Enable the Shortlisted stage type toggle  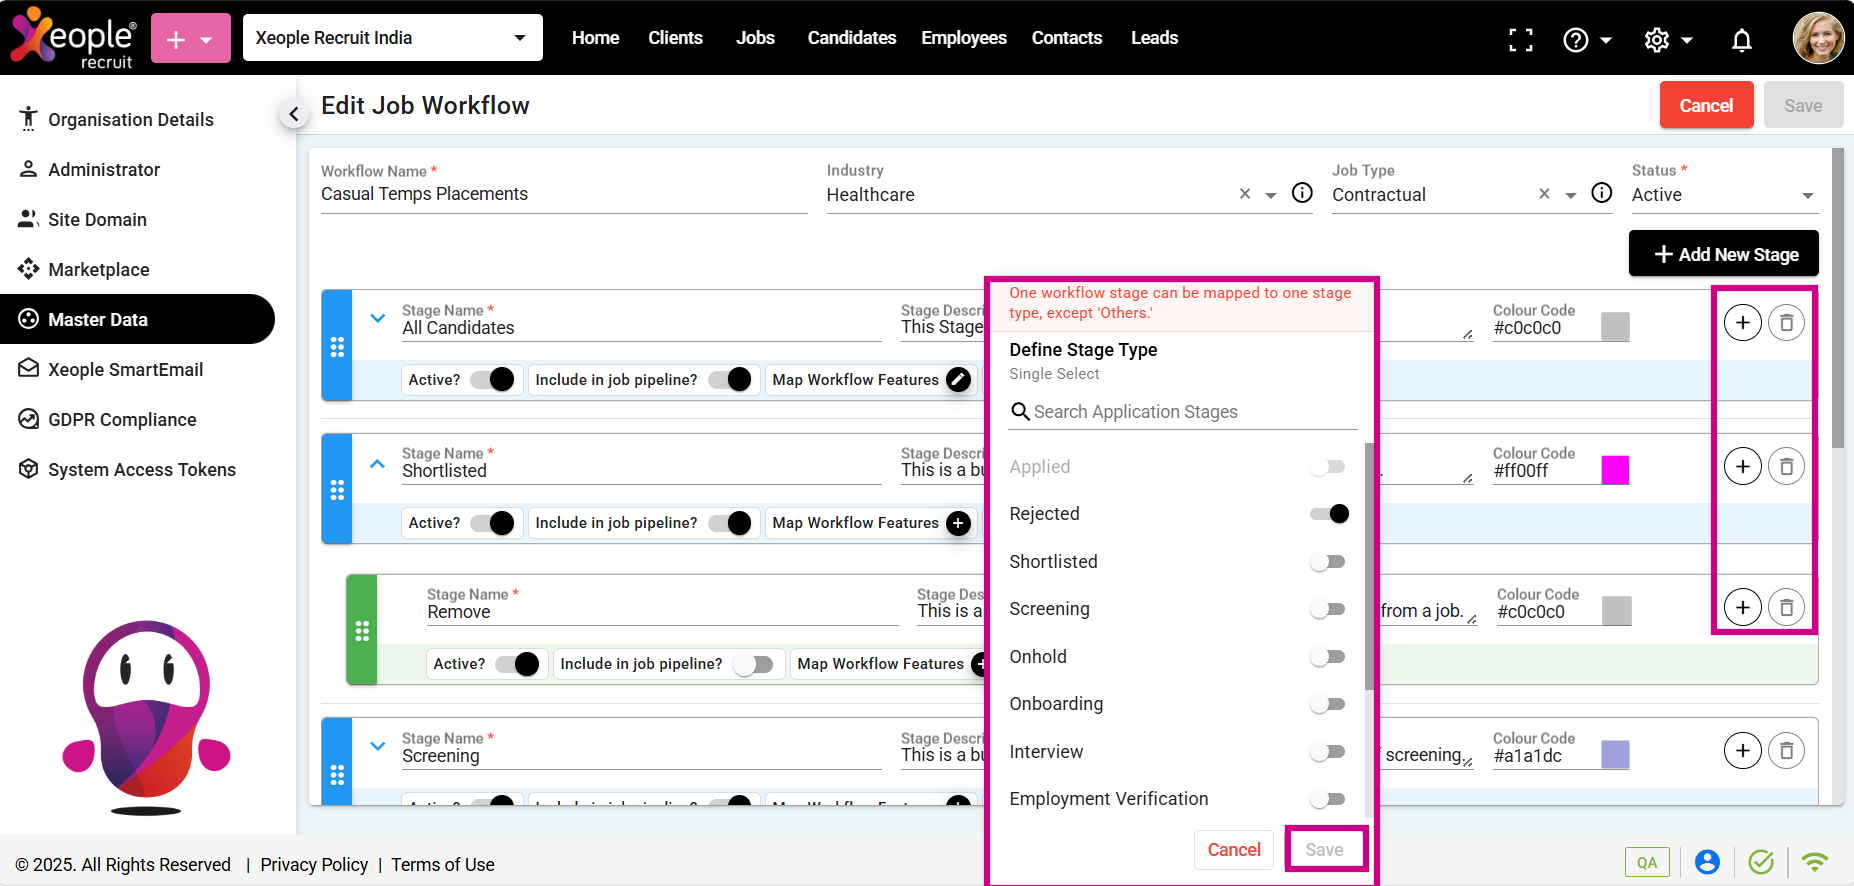click(1328, 562)
